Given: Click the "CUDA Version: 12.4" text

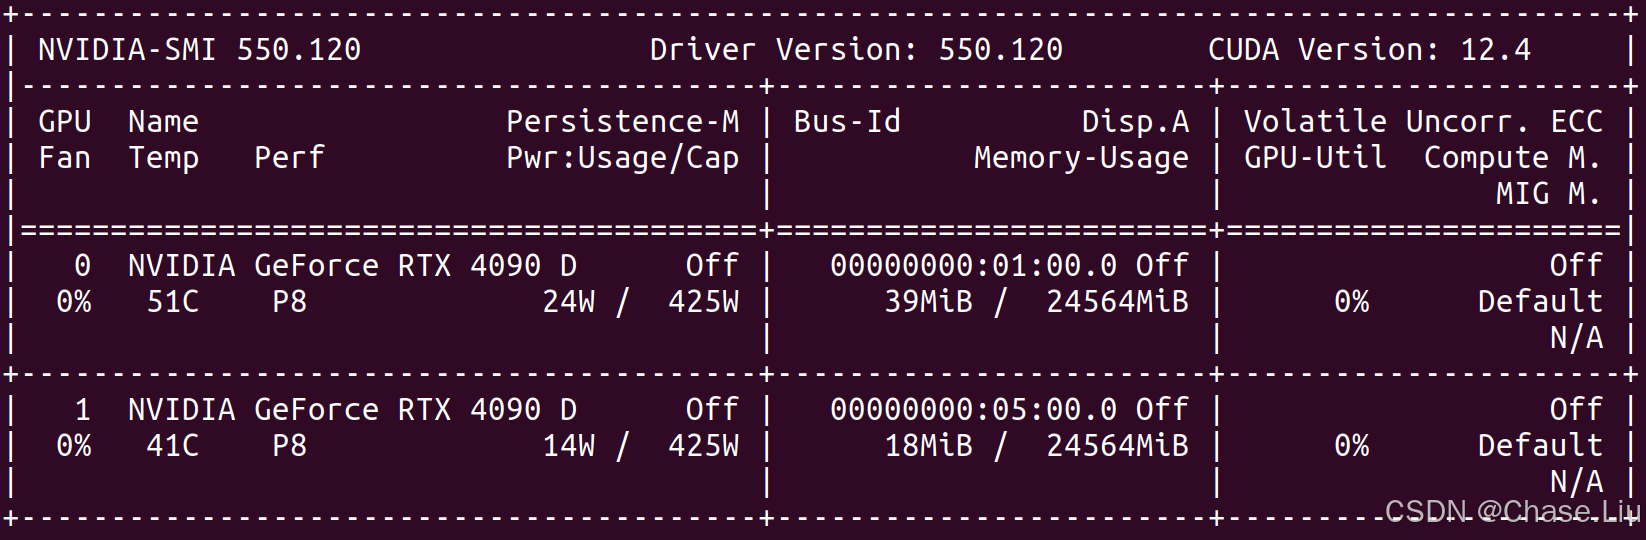Looking at the screenshot, I should 1369,49.
